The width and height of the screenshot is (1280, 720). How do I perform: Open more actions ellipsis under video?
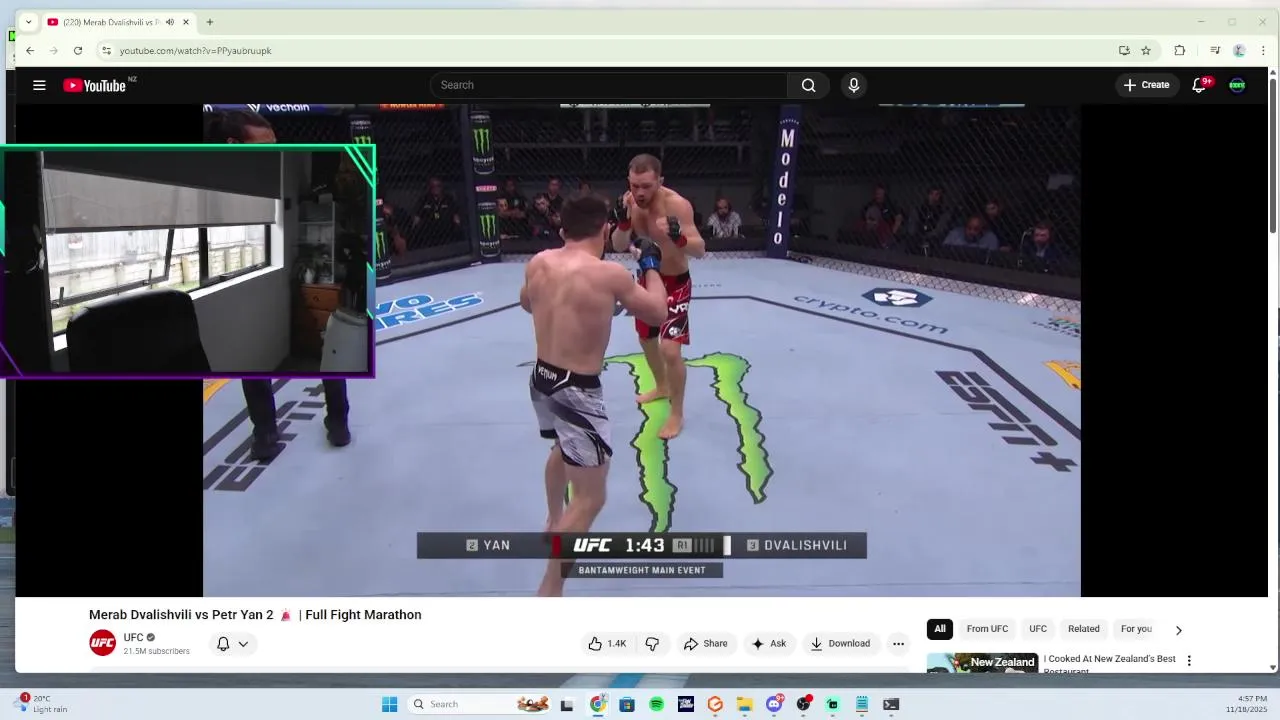[898, 644]
